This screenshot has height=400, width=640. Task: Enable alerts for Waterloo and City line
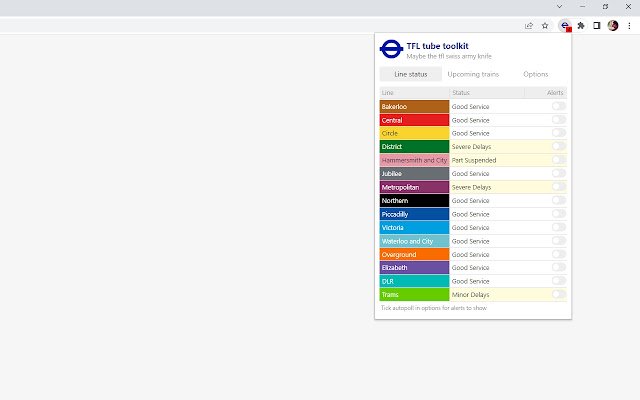pyautogui.click(x=559, y=241)
